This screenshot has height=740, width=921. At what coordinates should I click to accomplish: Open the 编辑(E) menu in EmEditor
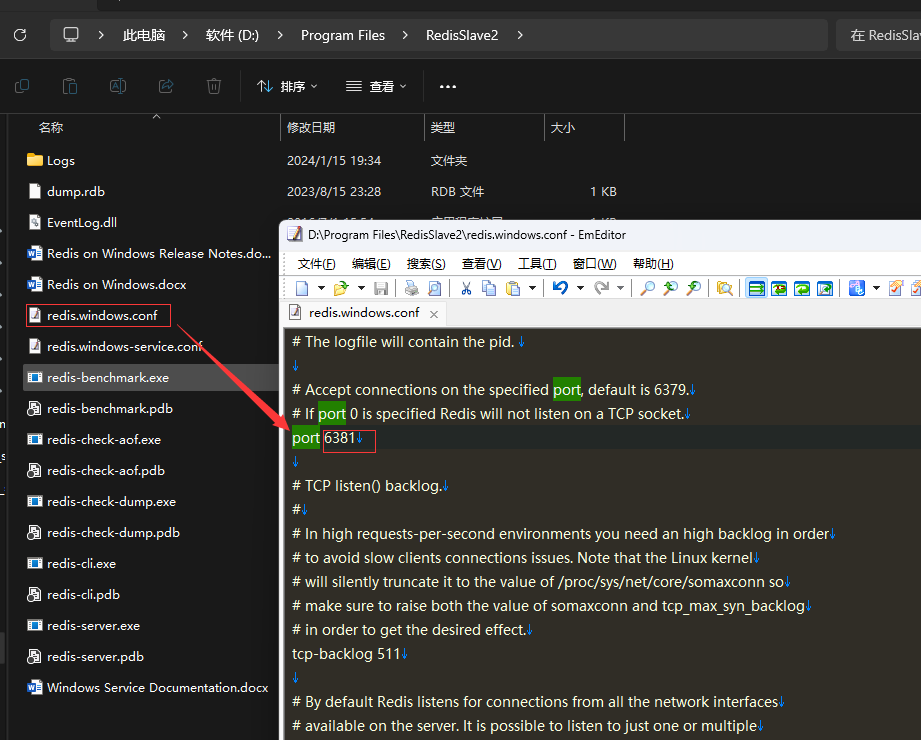pyautogui.click(x=371, y=264)
